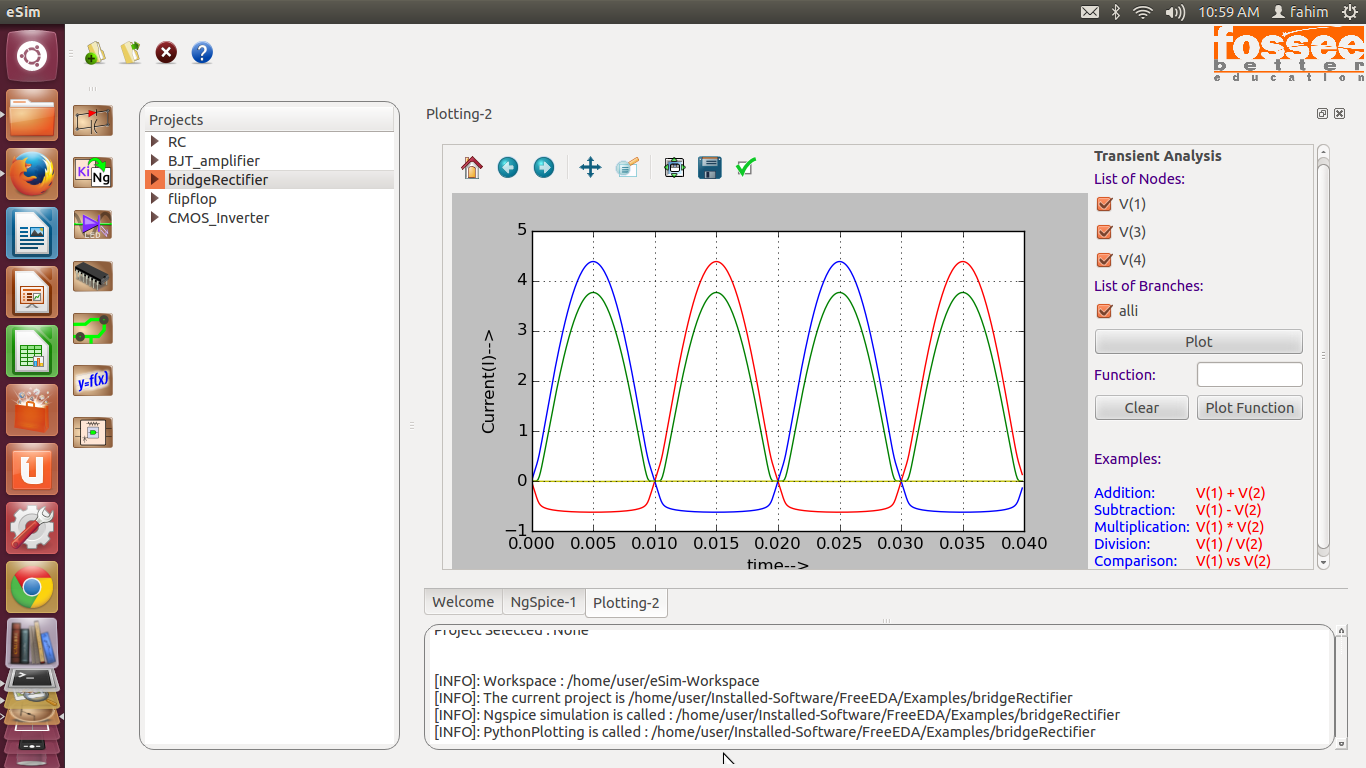Image resolution: width=1366 pixels, height=768 pixels.
Task: Expand the BJT_amplifier project
Action: coord(155,161)
